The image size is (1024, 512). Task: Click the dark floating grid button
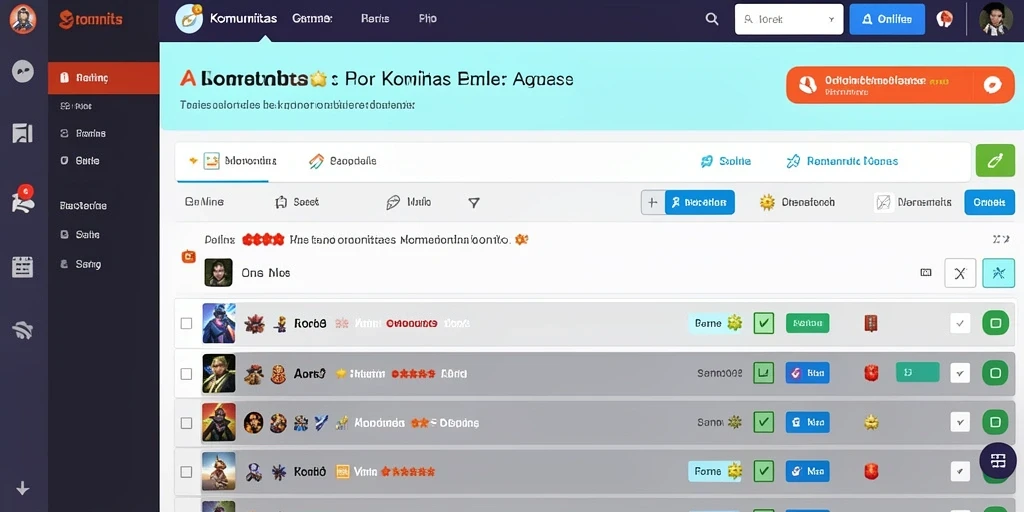[998, 460]
